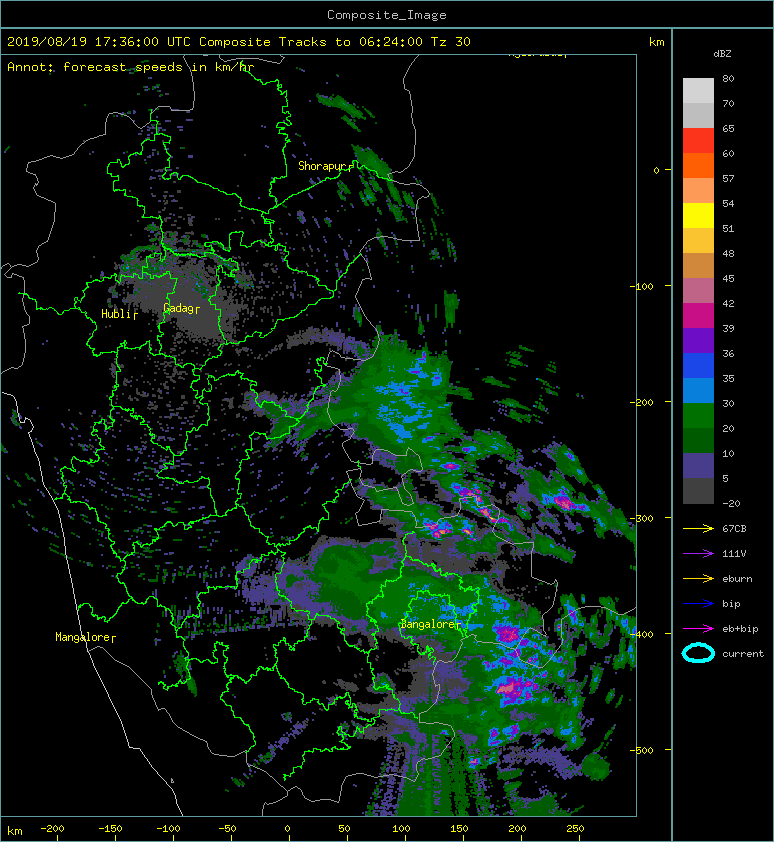This screenshot has height=842, width=774.
Task: Click the 150 km axis tick label
Action: [x=459, y=829]
